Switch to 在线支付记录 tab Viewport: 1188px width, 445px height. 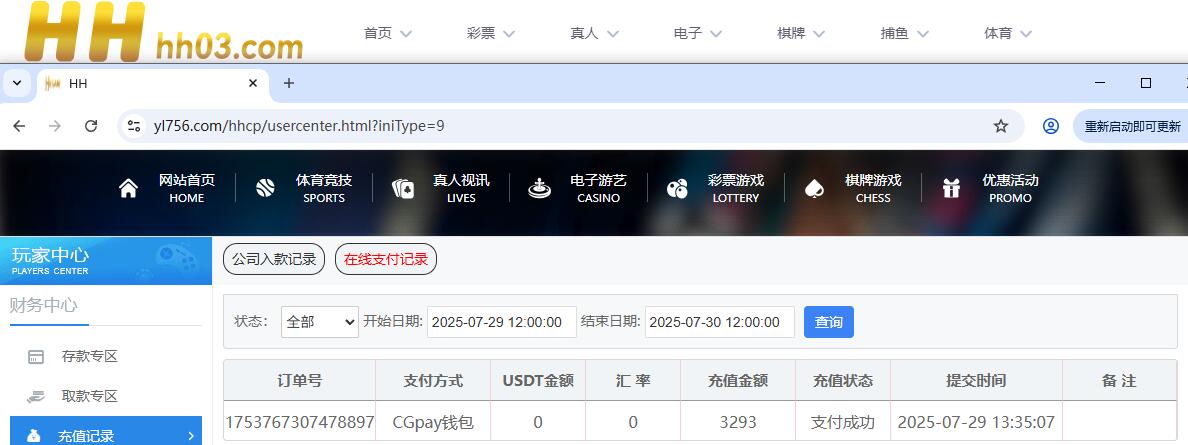coord(386,259)
